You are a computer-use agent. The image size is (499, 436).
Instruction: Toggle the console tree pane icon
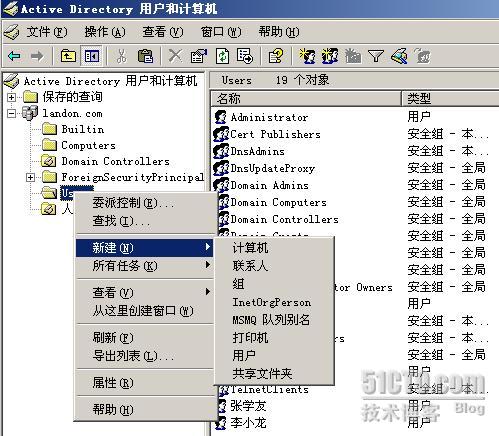91,56
